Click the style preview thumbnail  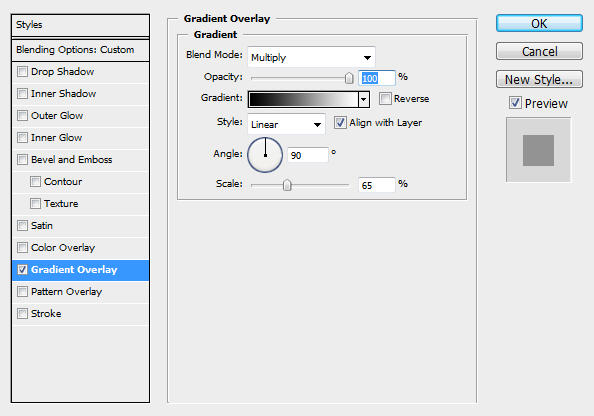[x=538, y=150]
